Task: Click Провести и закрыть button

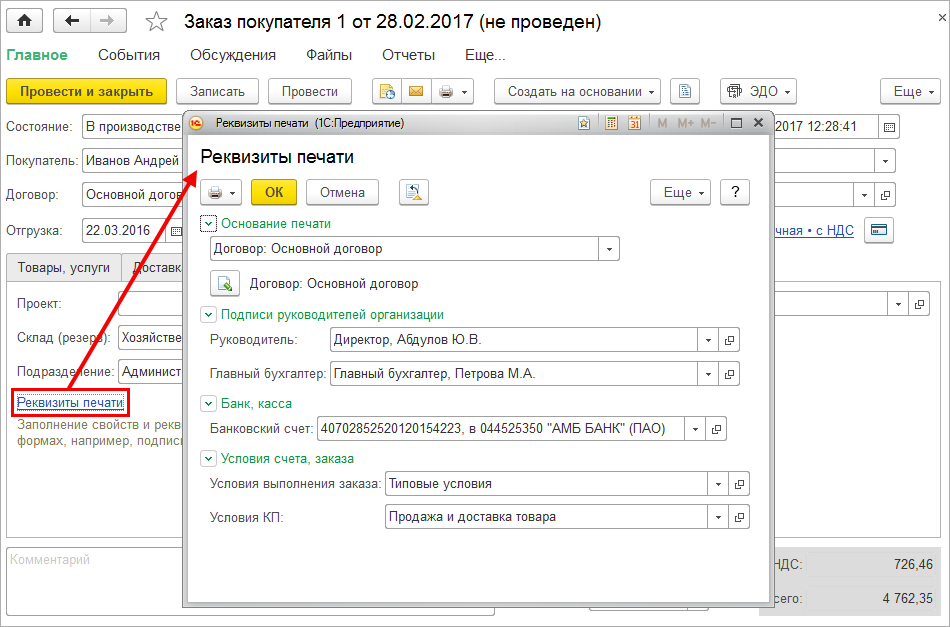Action: pos(86,91)
